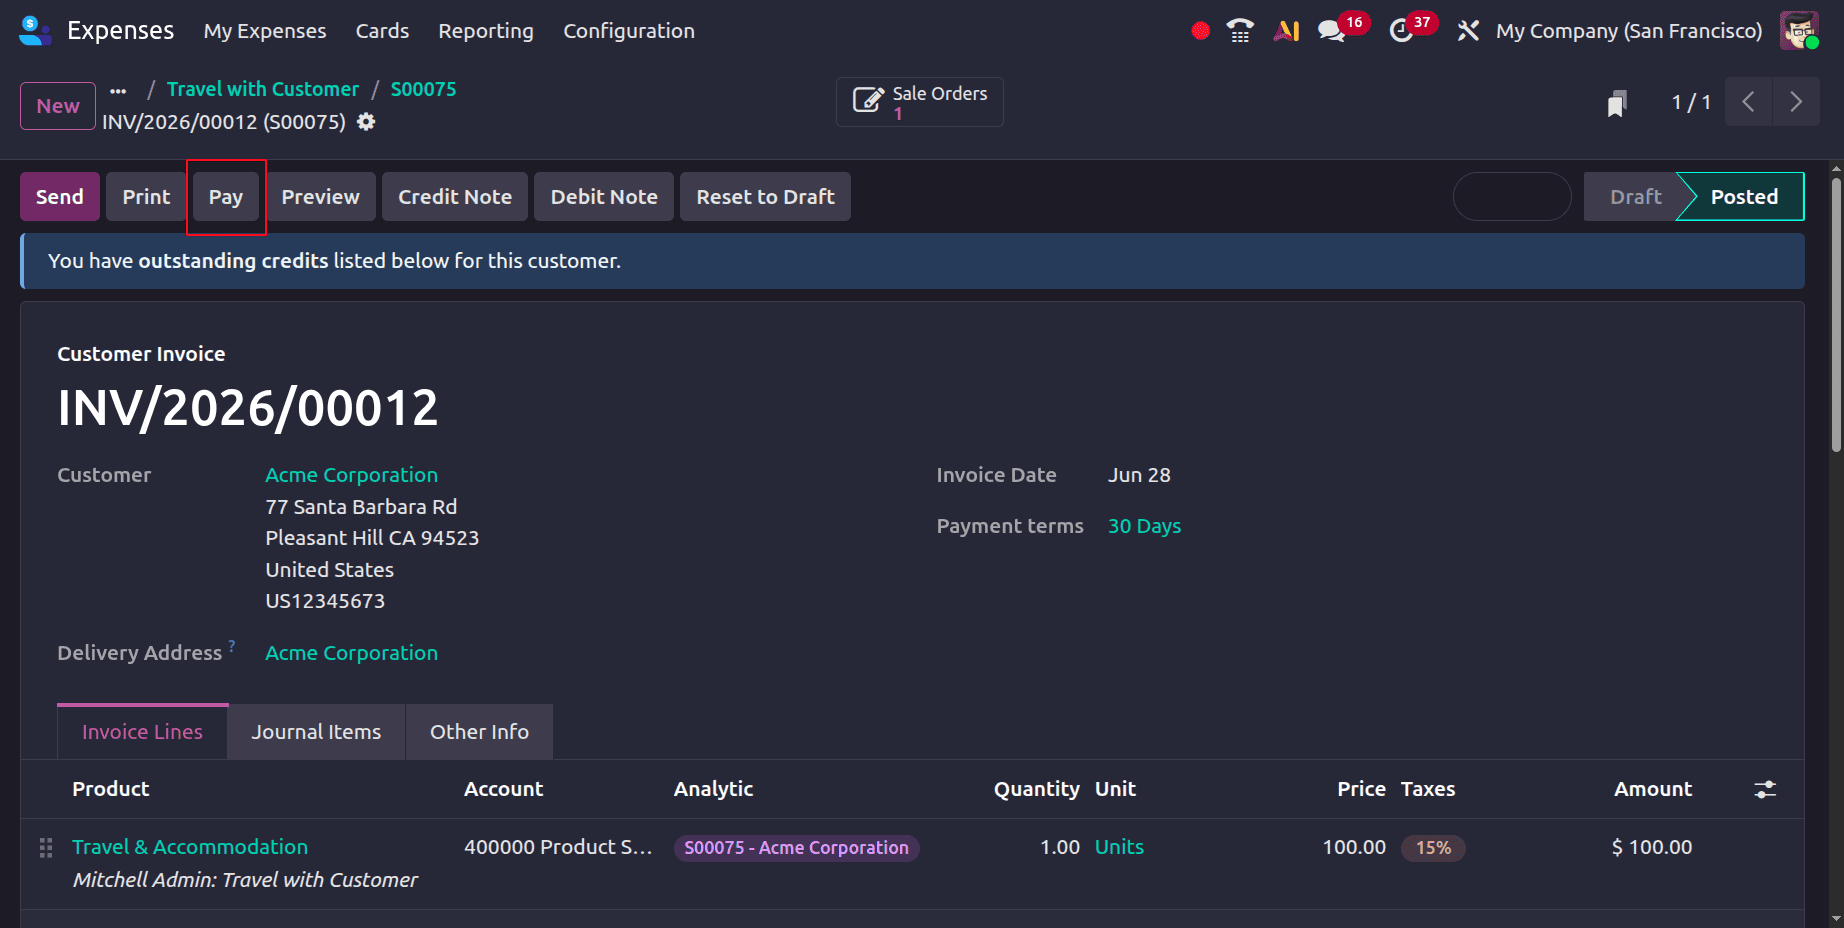Click the Taxes column header

(1427, 789)
